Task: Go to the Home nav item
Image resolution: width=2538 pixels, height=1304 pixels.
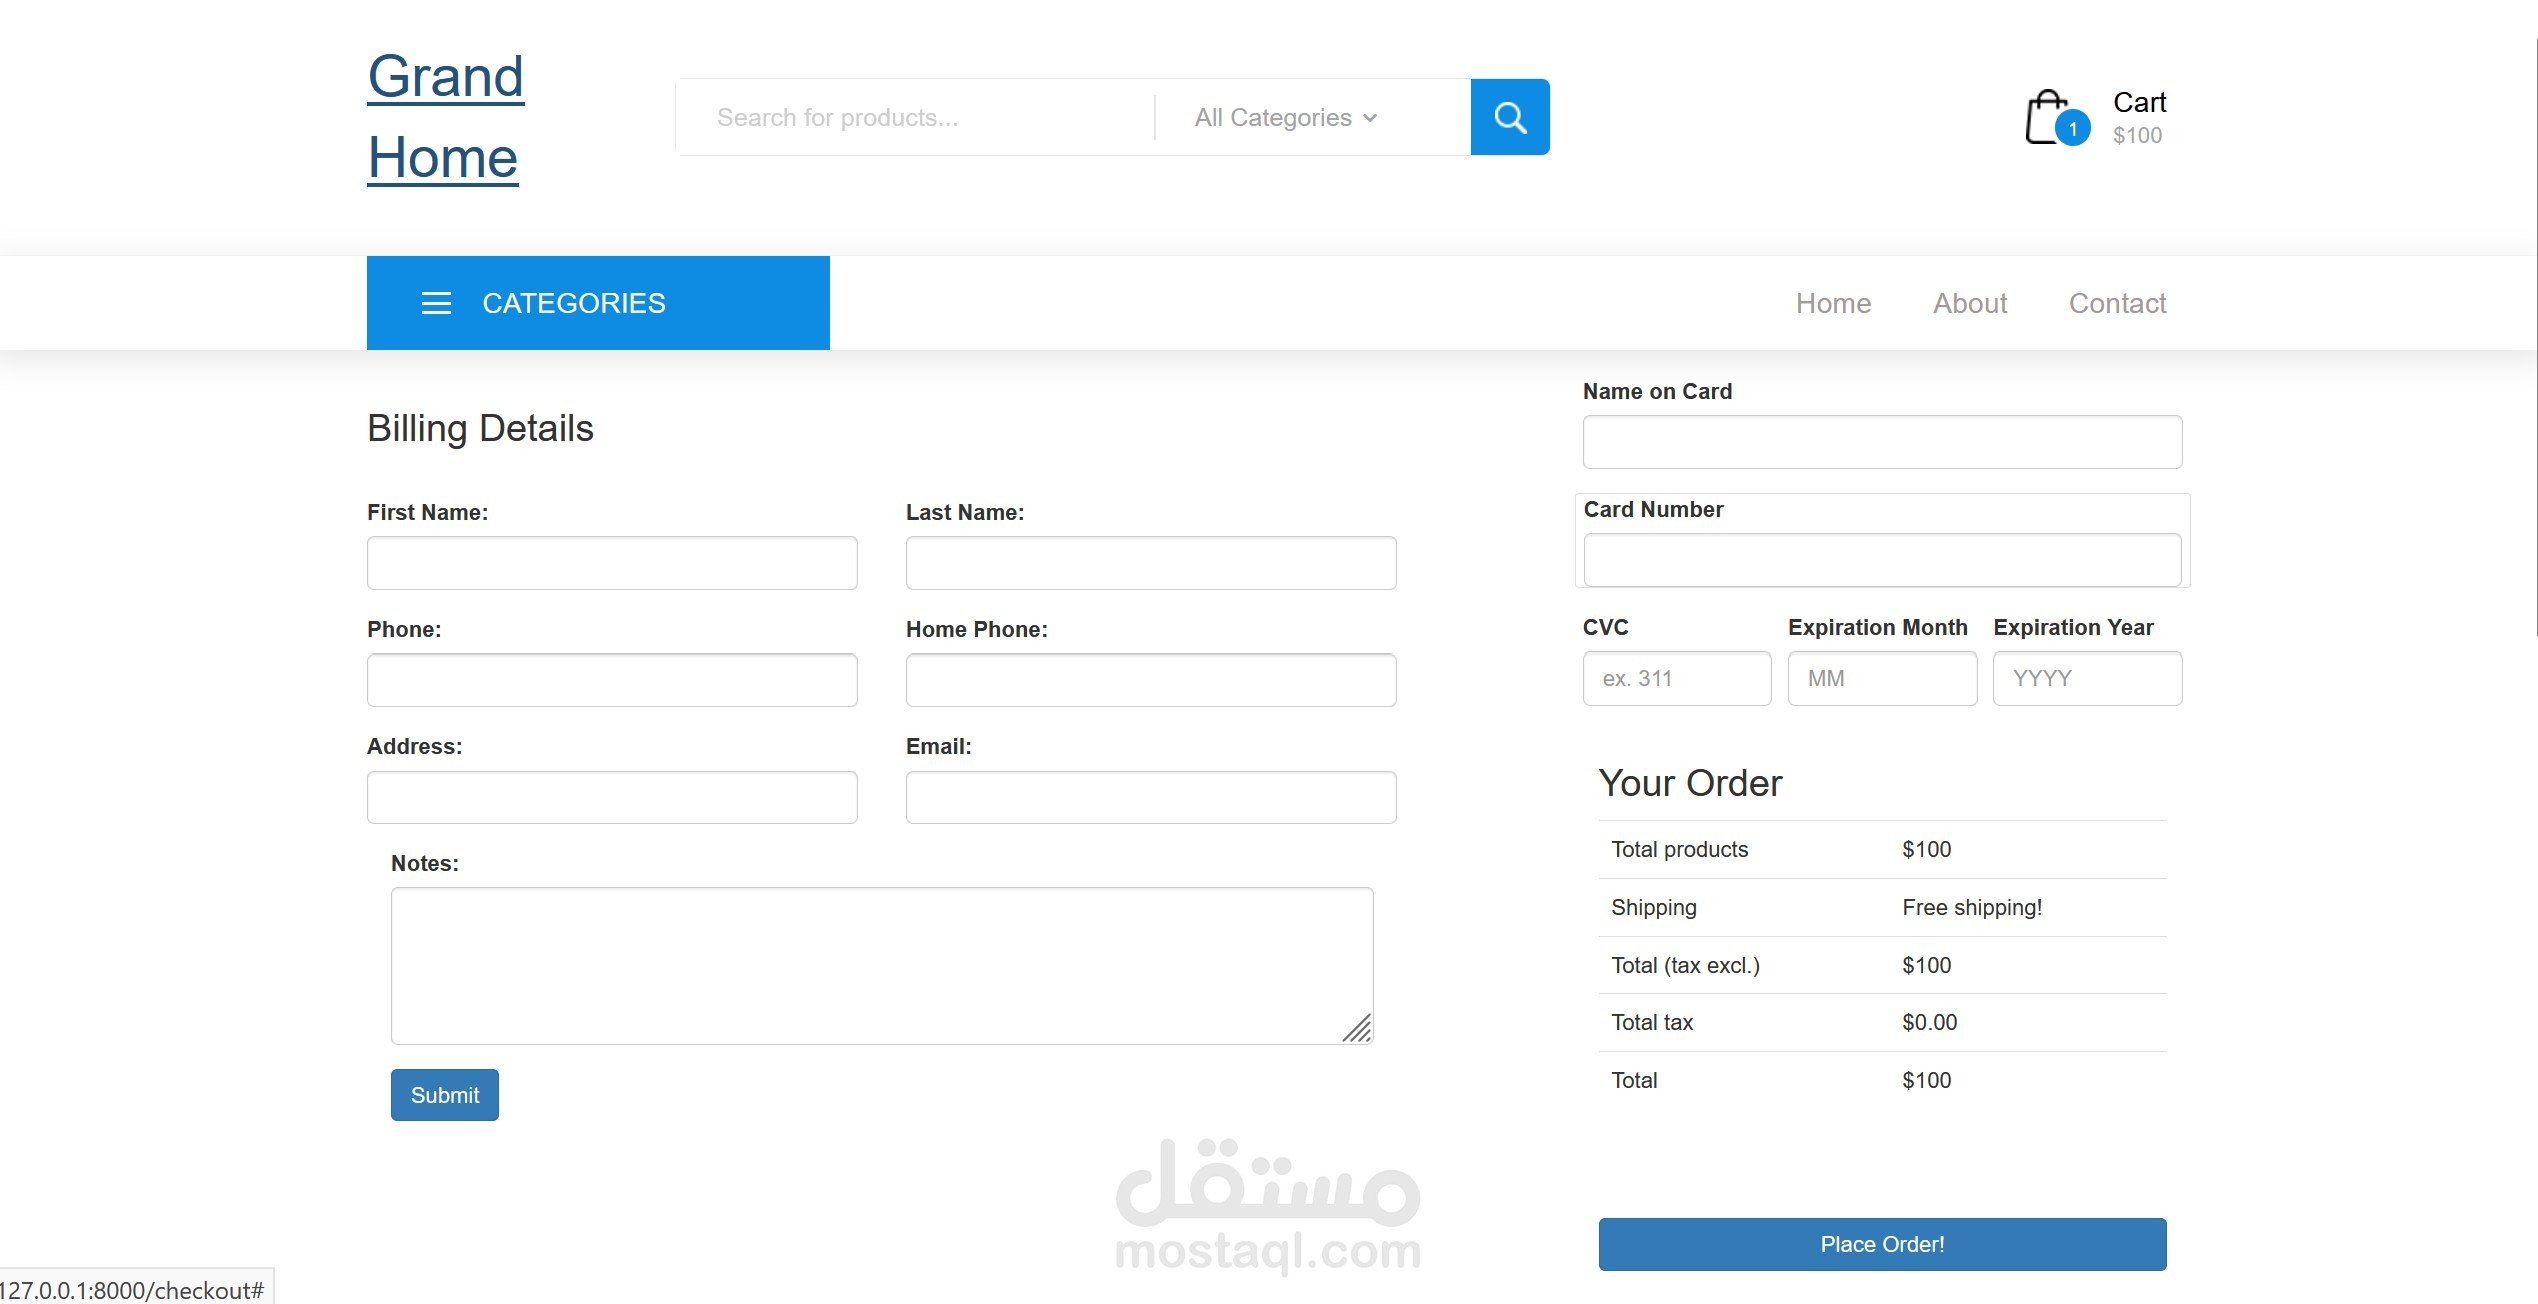Action: pos(1832,303)
